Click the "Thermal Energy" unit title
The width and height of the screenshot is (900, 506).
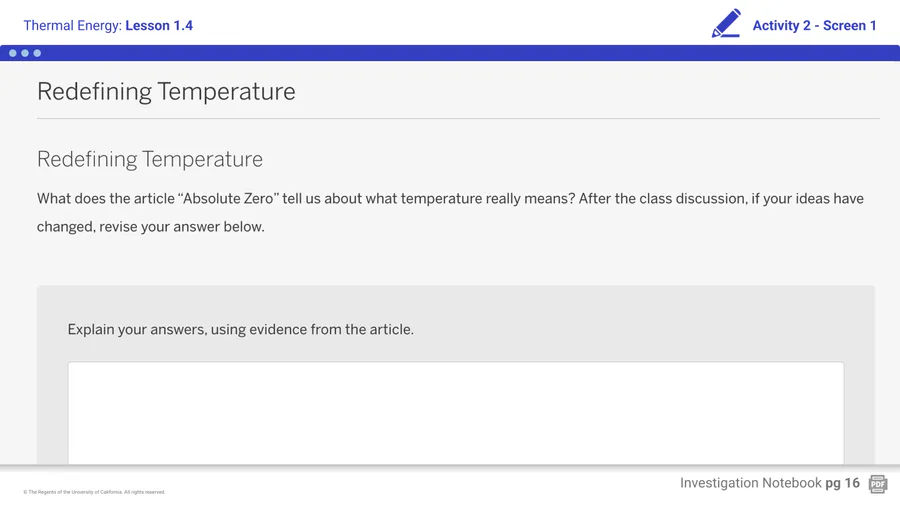point(71,25)
